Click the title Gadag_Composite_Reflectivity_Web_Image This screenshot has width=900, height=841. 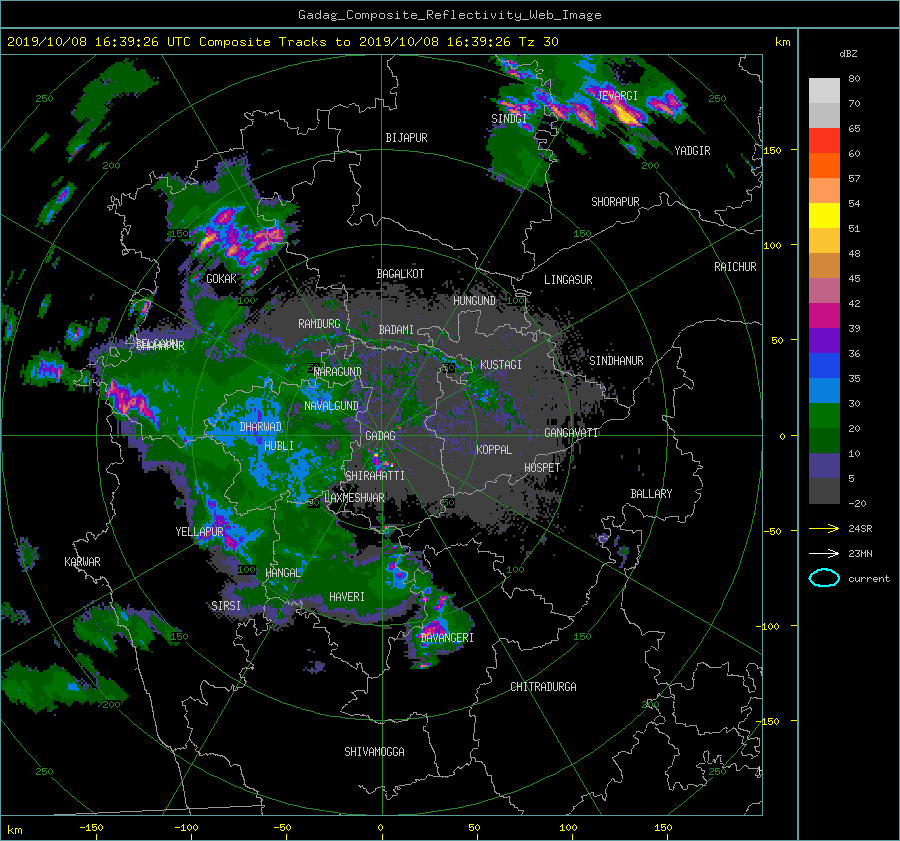point(449,15)
